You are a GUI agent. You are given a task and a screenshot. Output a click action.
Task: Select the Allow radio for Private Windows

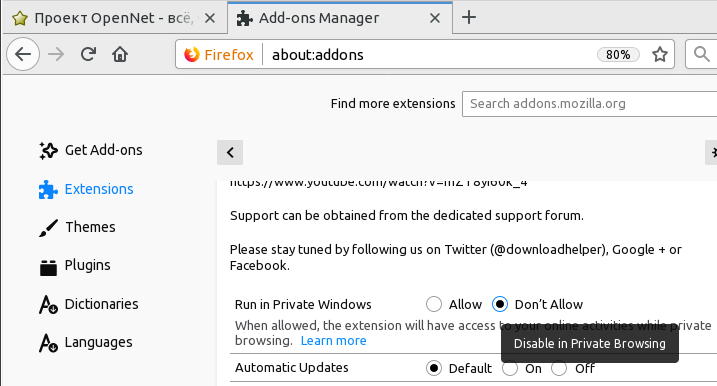coord(433,304)
